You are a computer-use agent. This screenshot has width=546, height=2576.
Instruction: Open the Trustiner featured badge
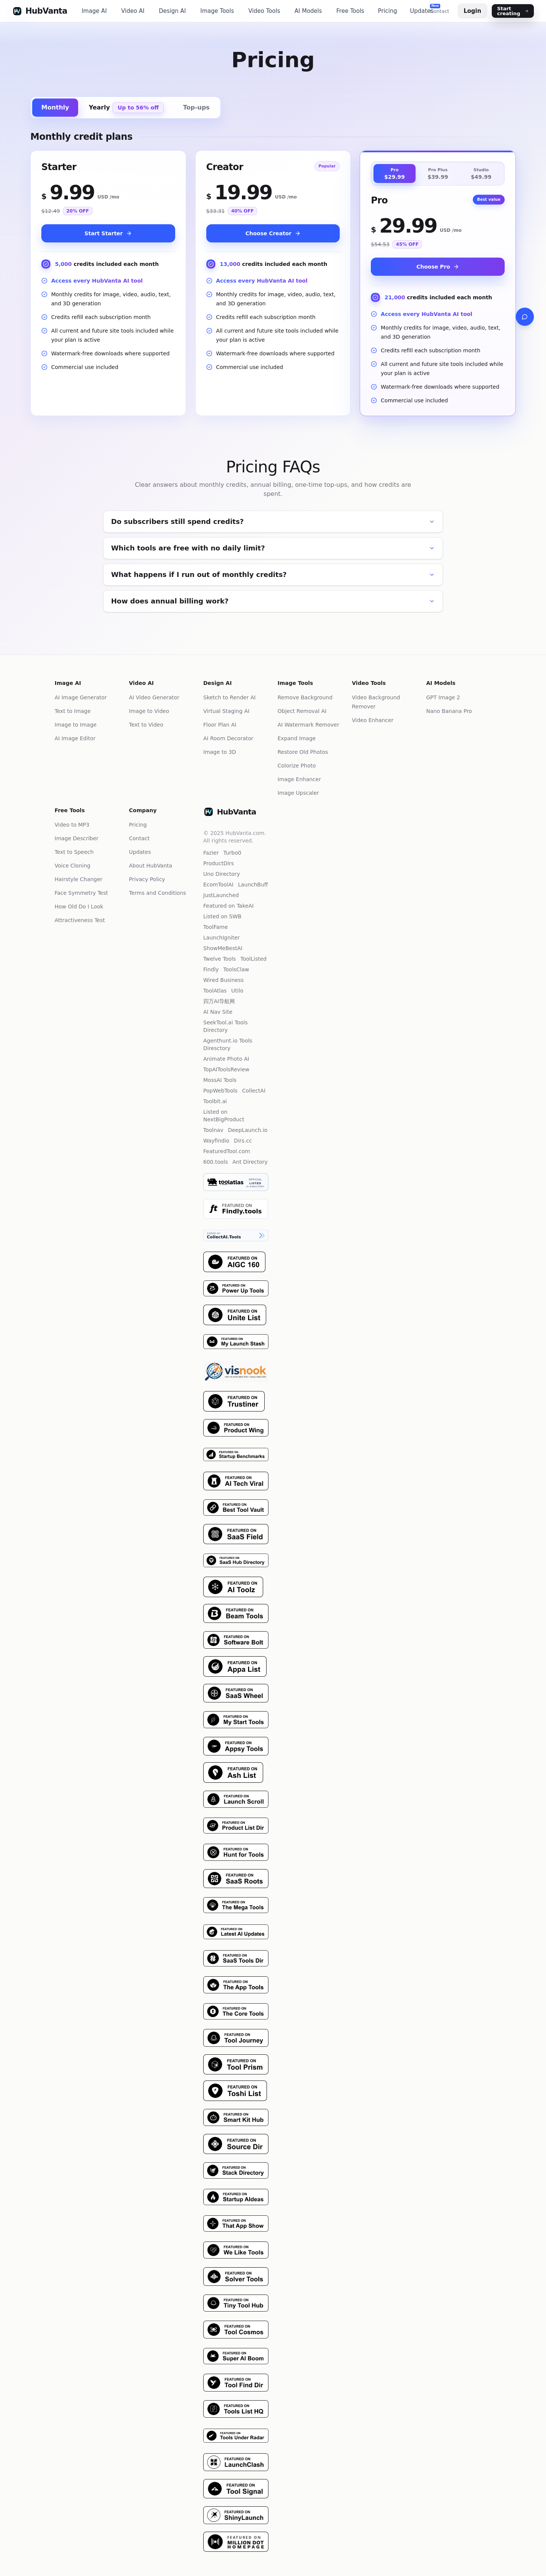(234, 1401)
